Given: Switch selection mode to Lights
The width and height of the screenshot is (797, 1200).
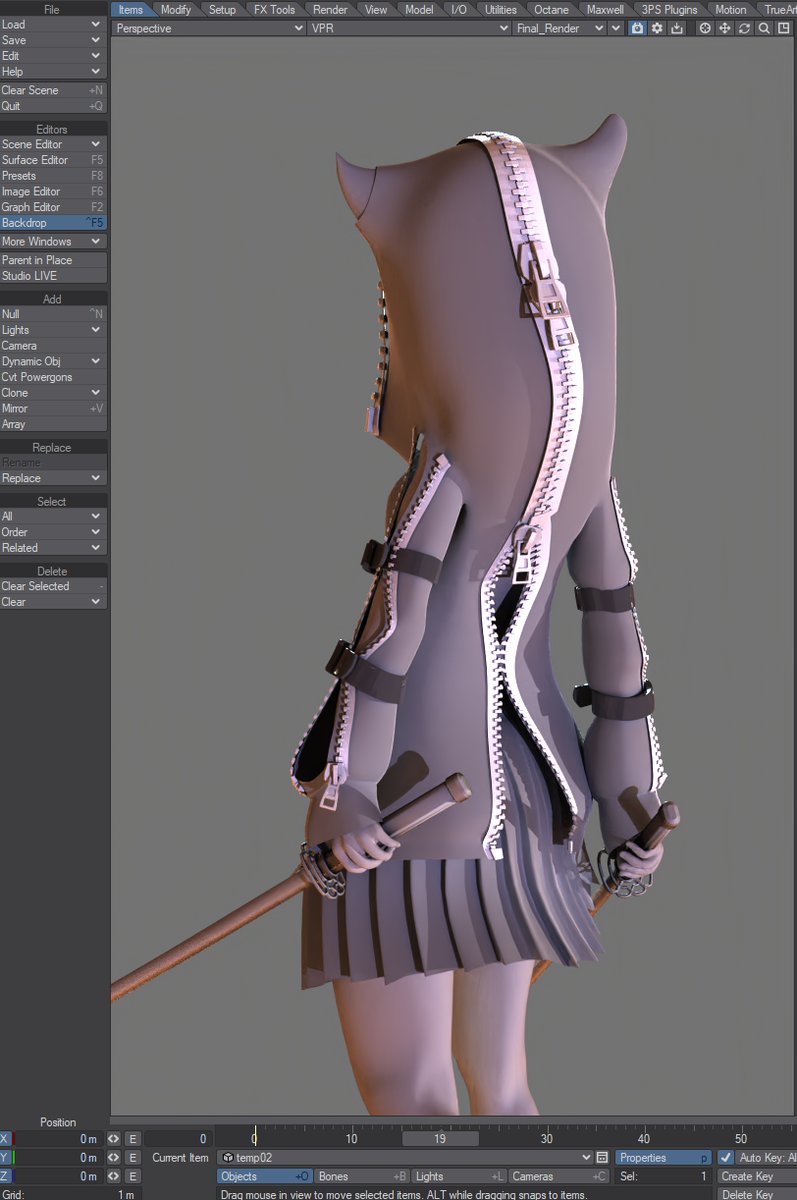Looking at the screenshot, I should 459,1176.
